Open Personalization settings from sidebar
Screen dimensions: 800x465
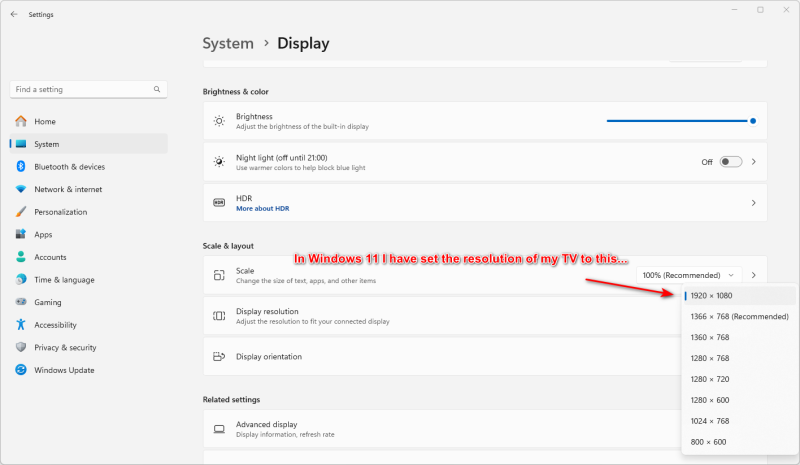tap(60, 212)
